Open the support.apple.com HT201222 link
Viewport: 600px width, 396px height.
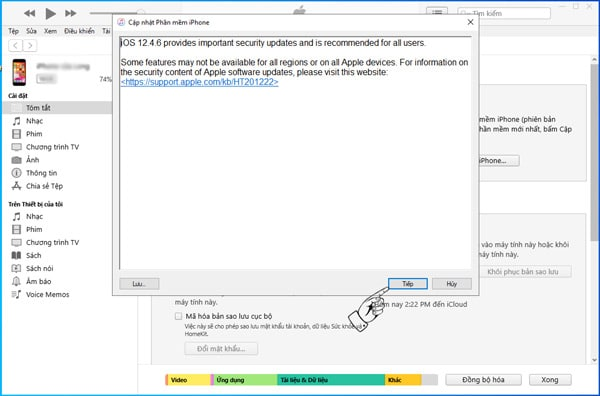(199, 82)
